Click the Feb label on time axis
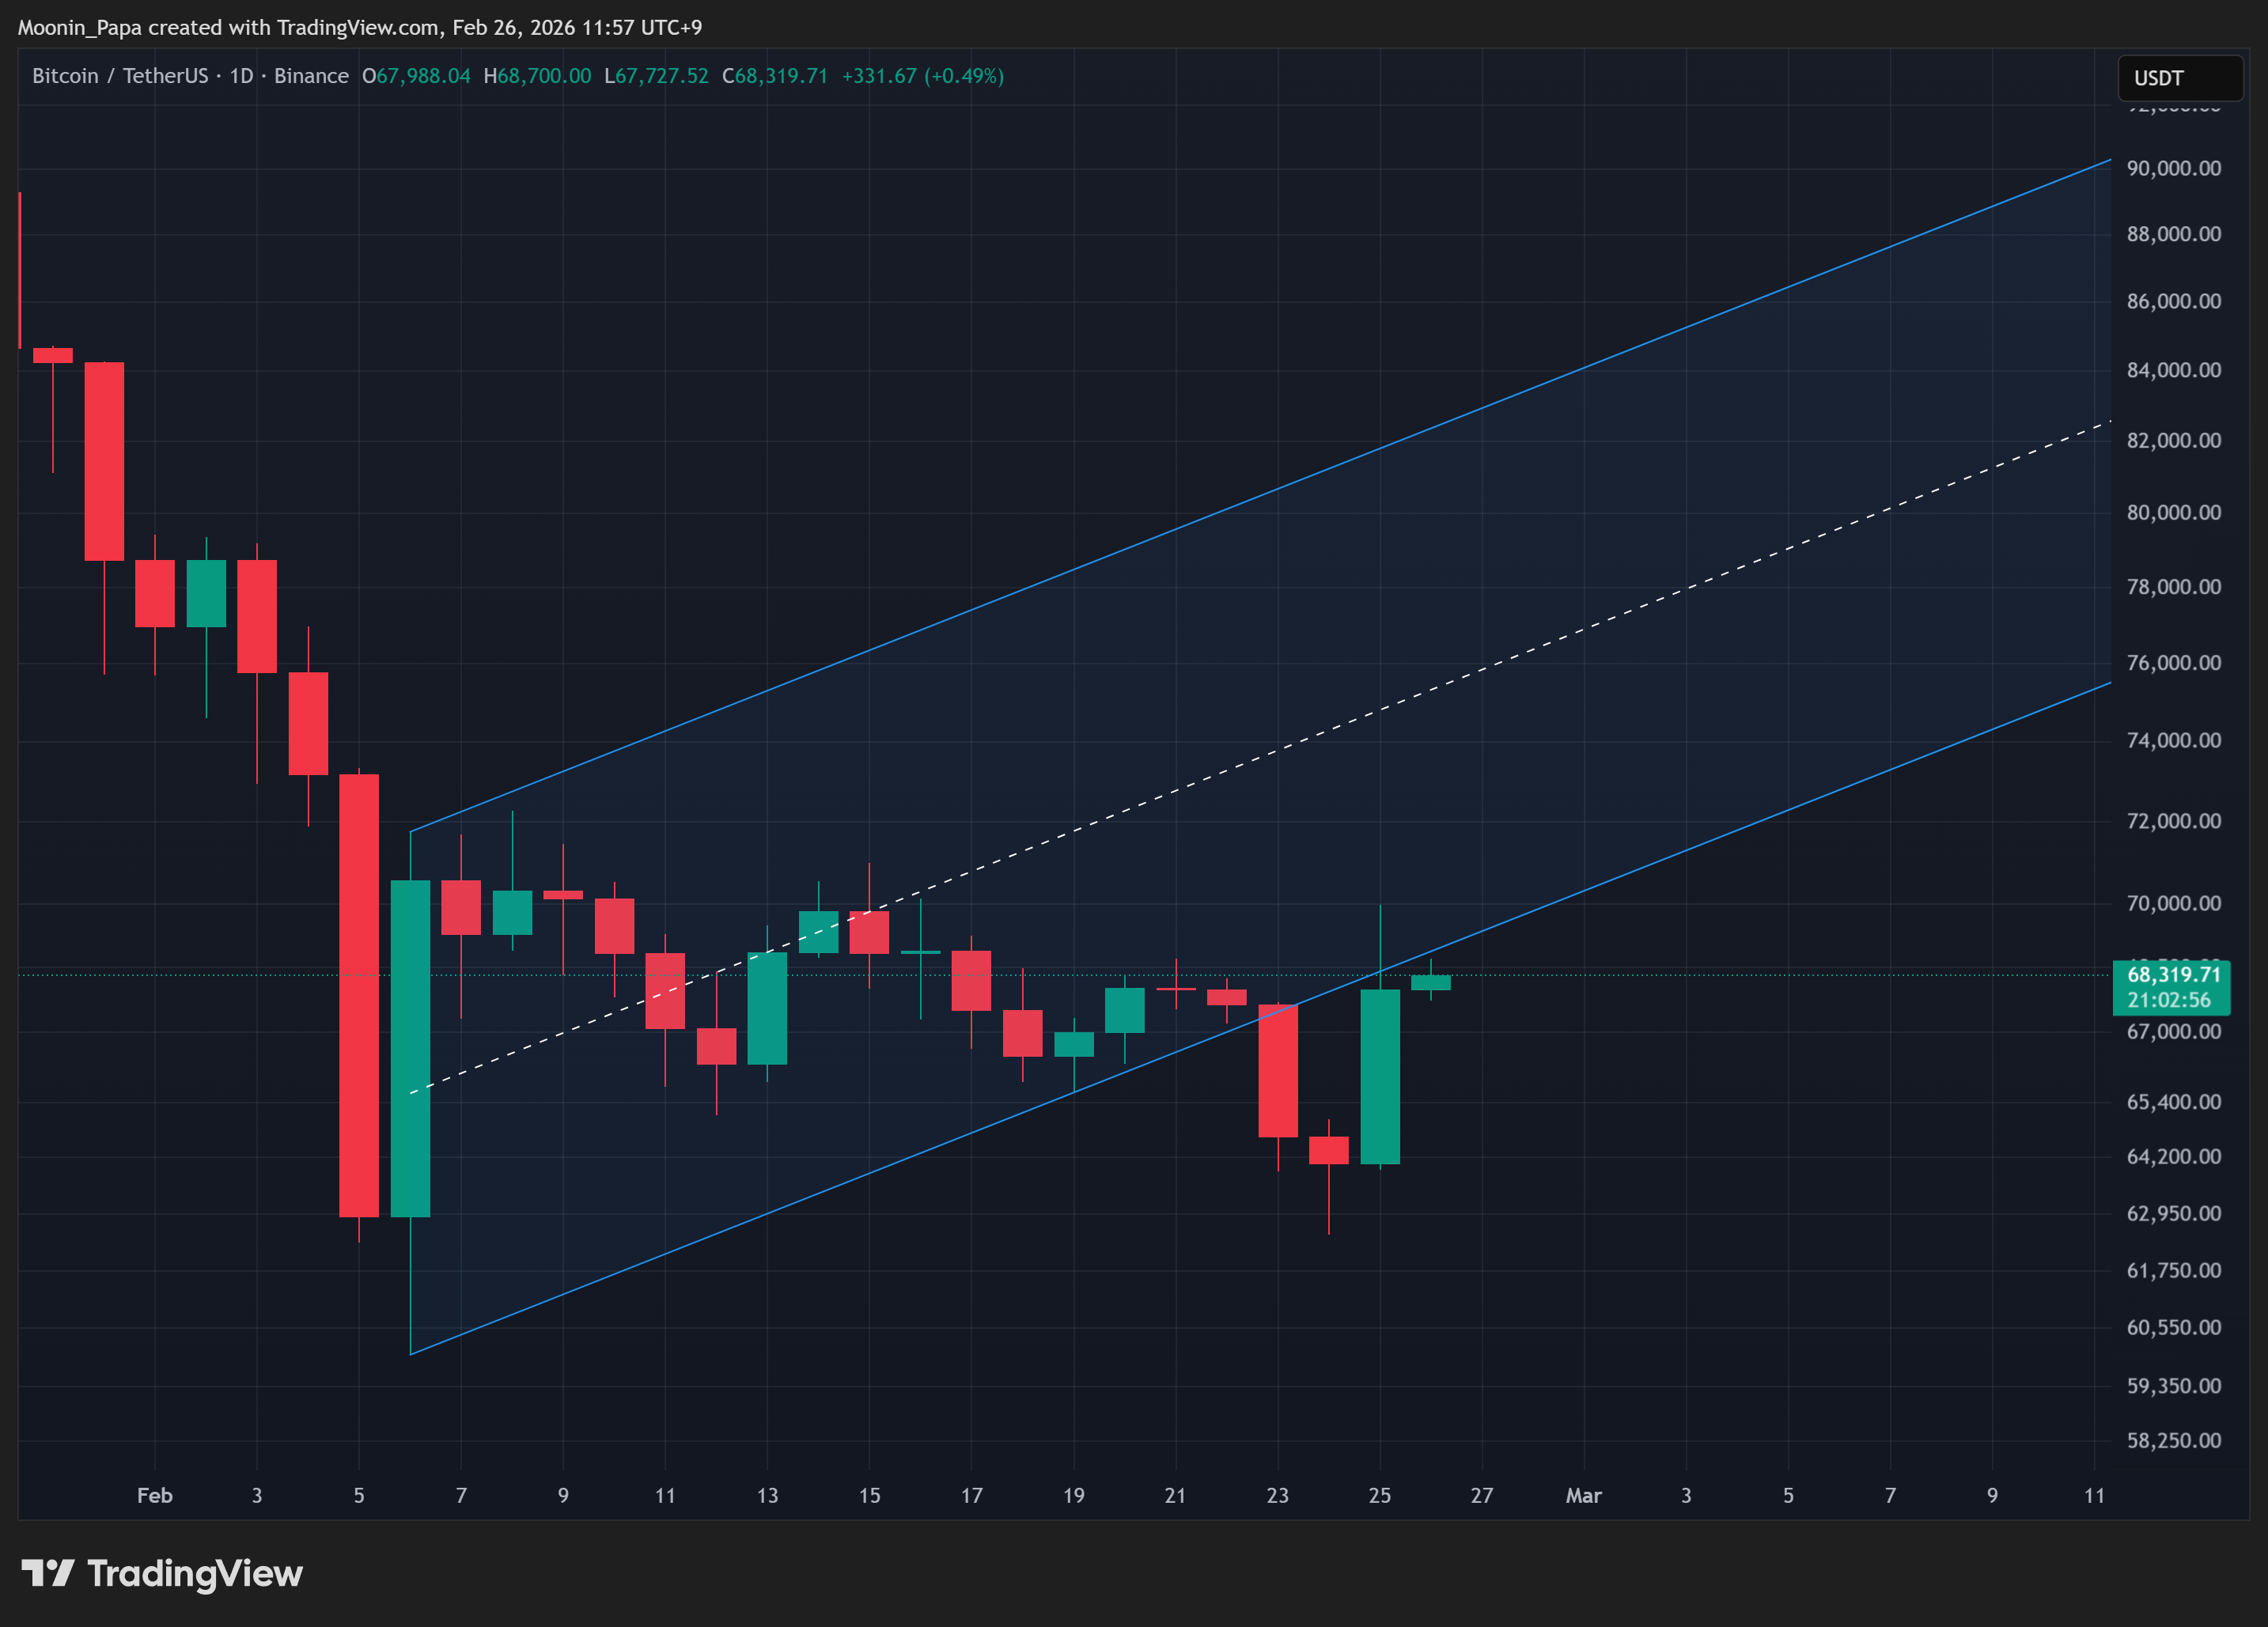The width and height of the screenshot is (2268, 1627). pyautogui.click(x=155, y=1495)
